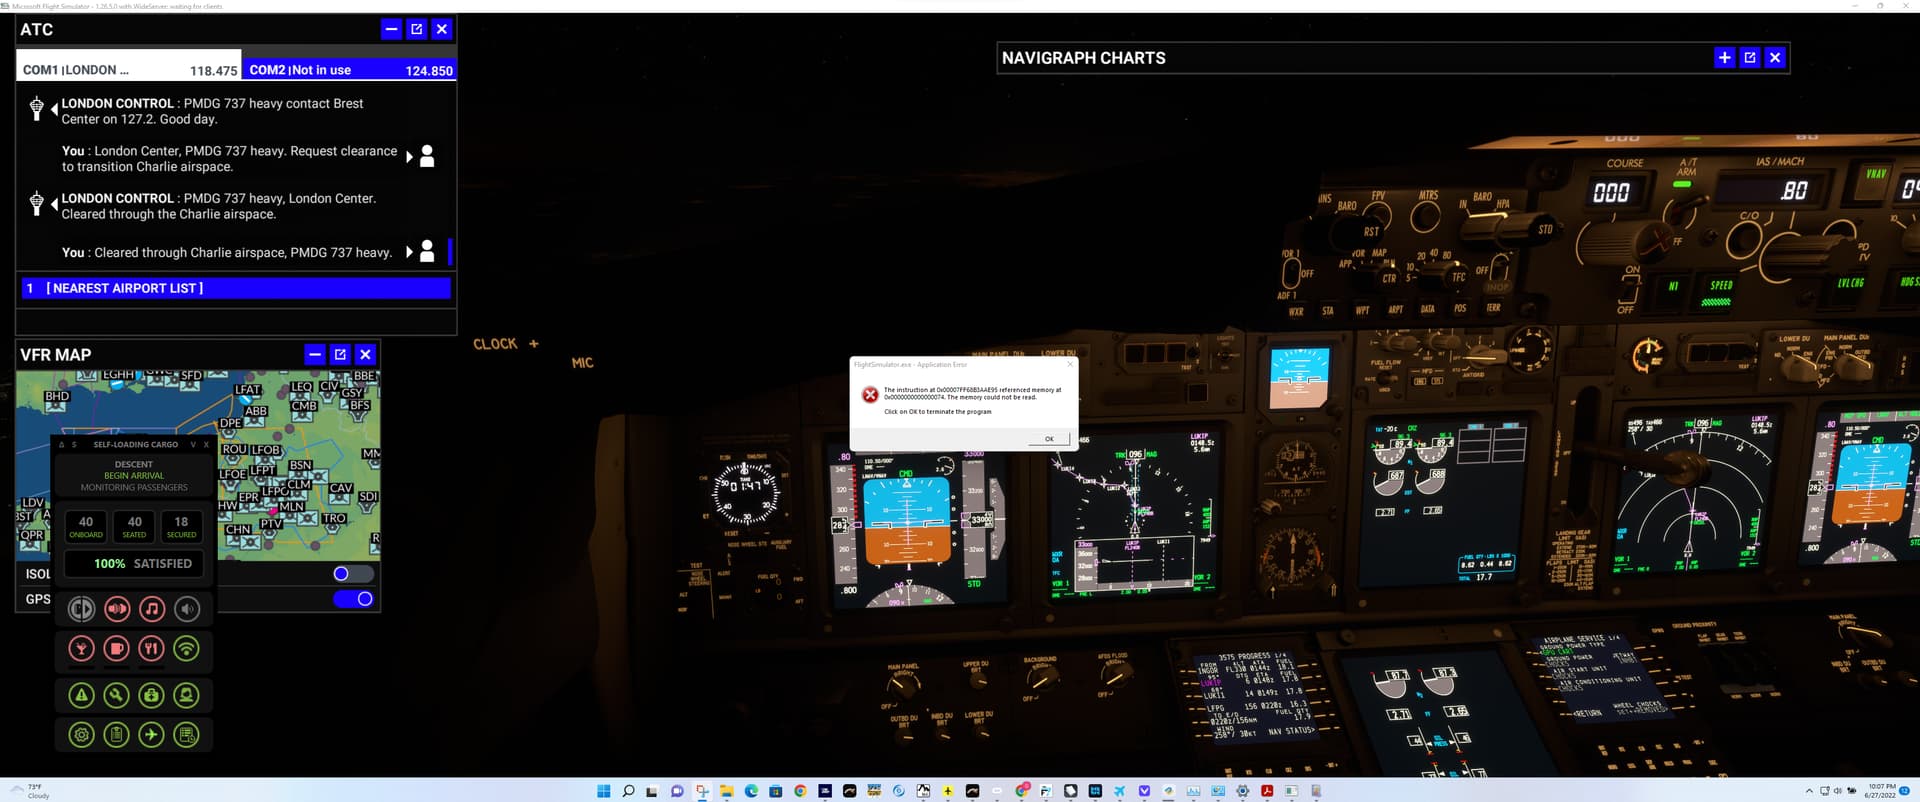Open Google Chrome from the taskbar
Viewport: 1920px width, 802px height.
800,791
